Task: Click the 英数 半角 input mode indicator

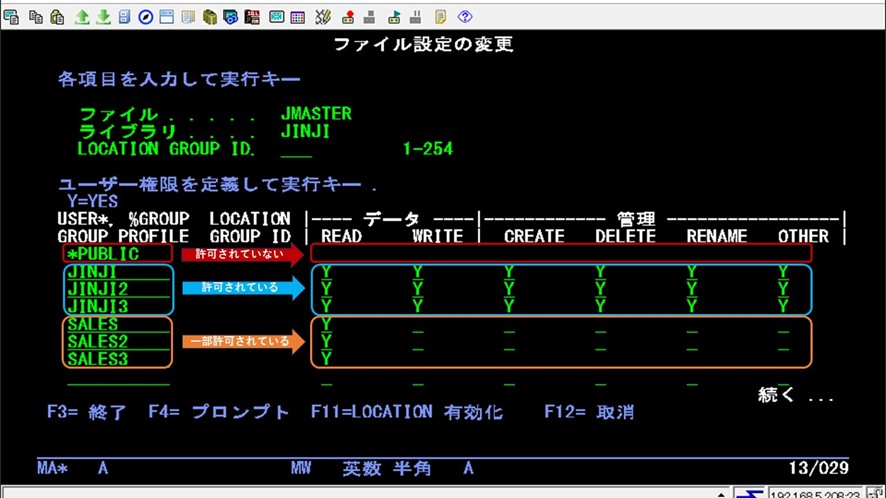Action: tap(386, 469)
